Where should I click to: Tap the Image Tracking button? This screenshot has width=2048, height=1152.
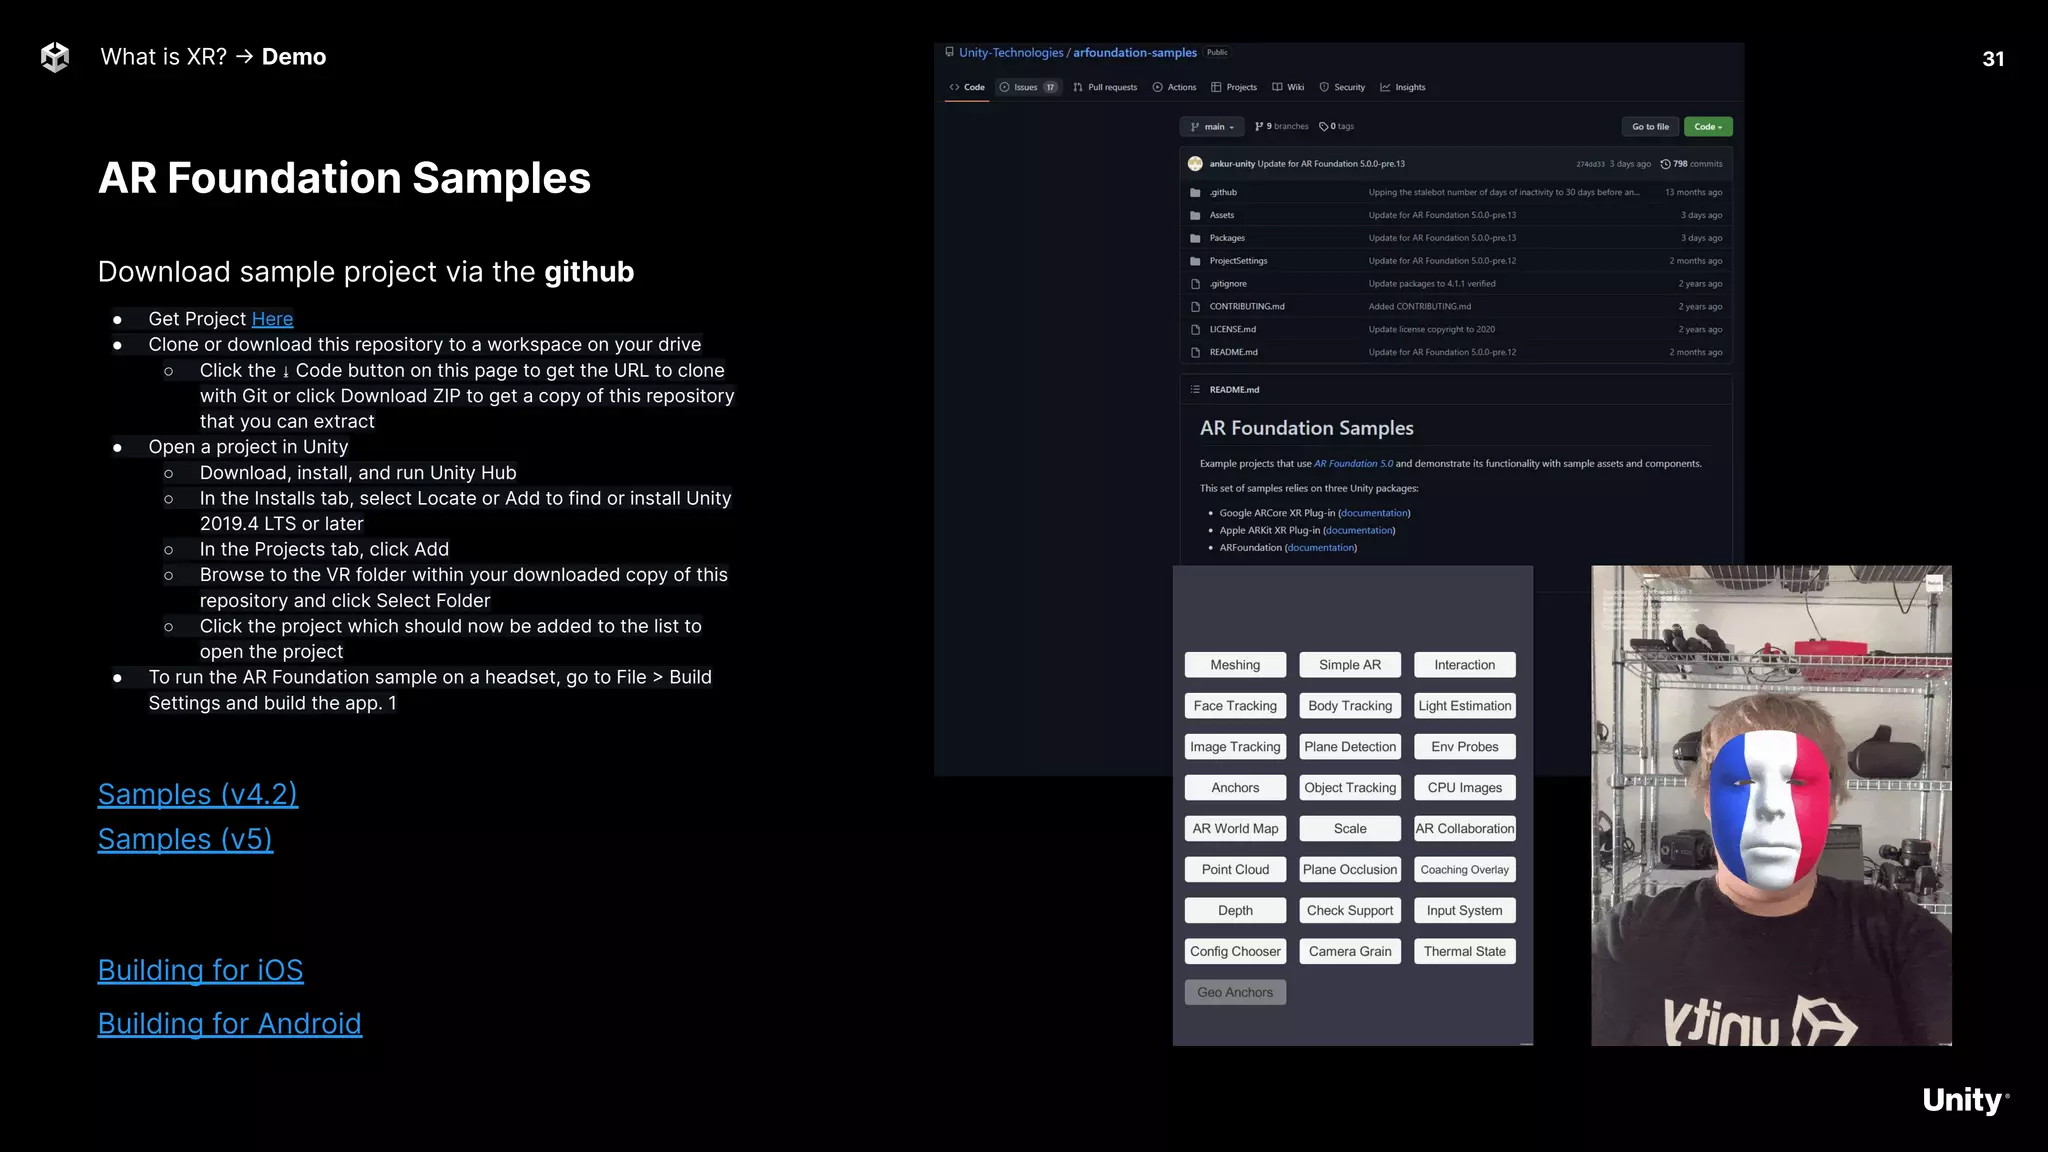[x=1235, y=747]
